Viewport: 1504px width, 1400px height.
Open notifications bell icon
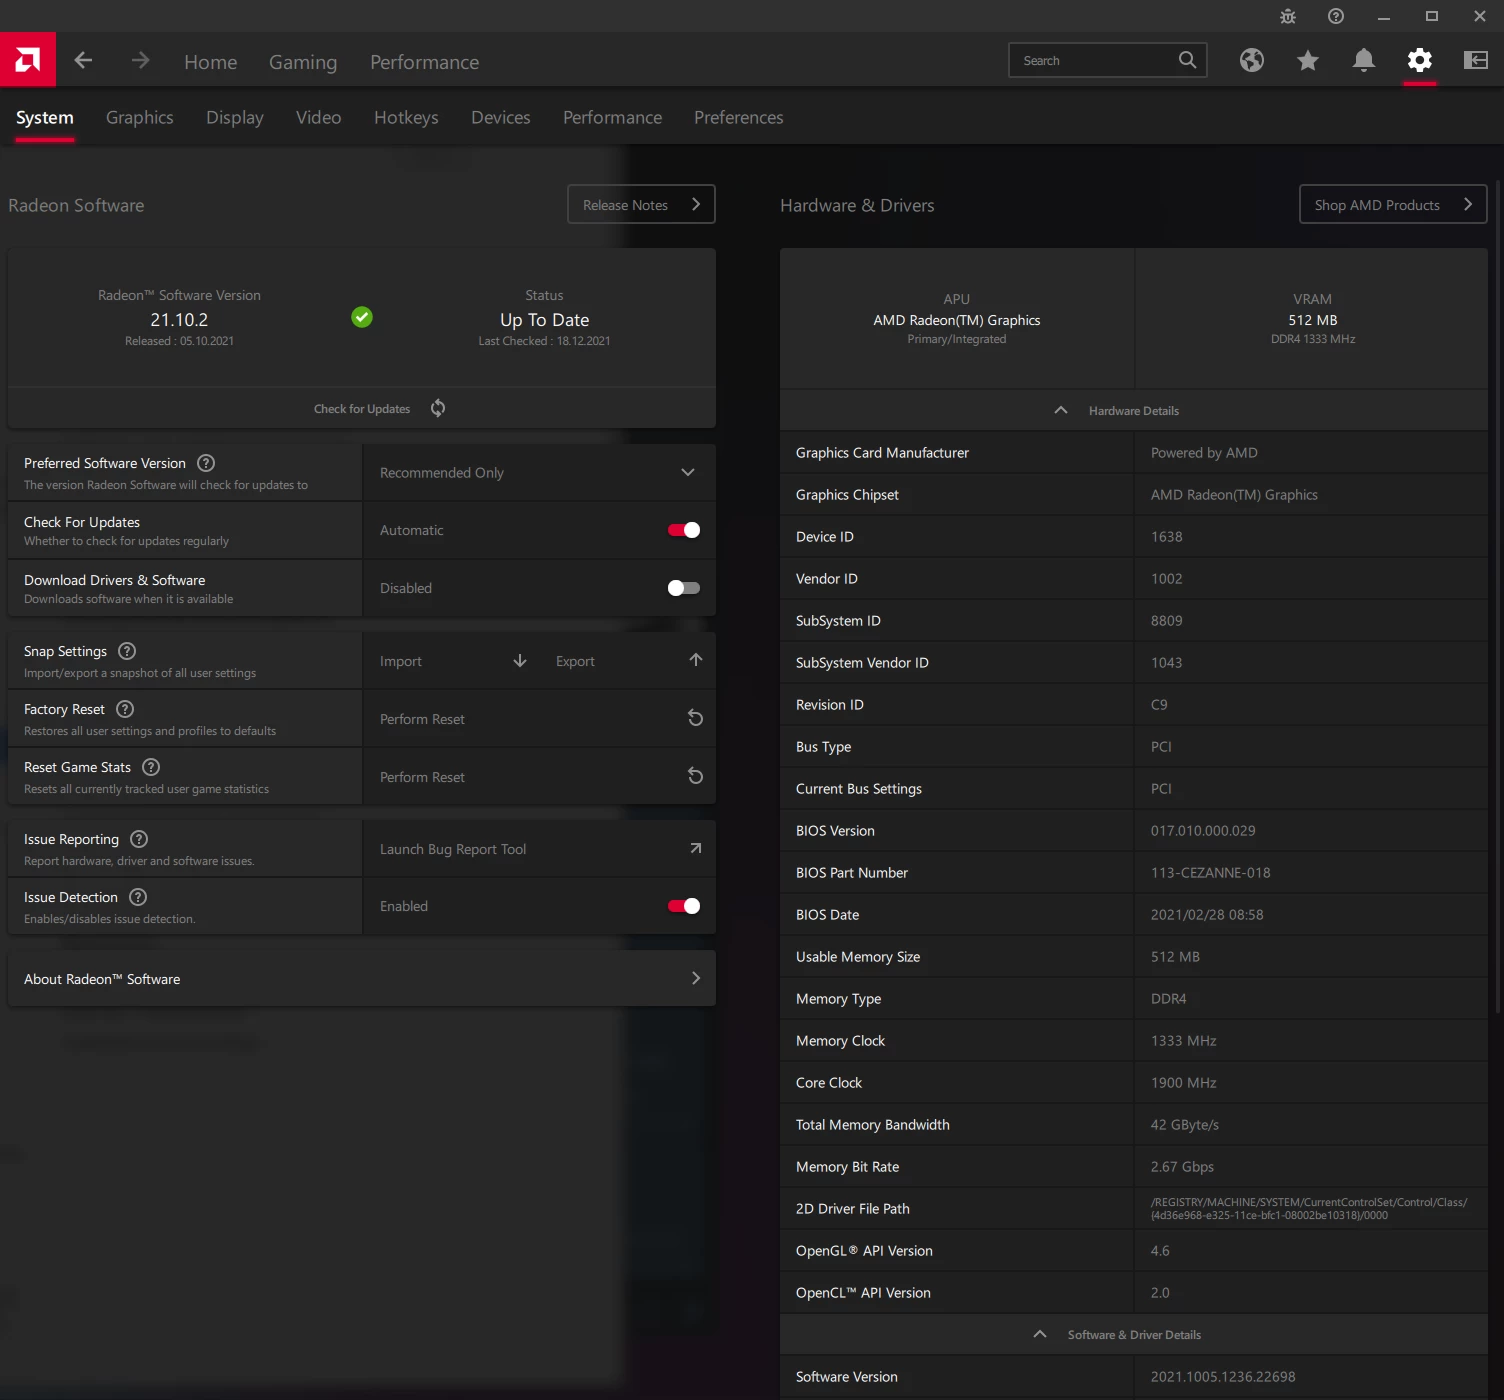(1364, 60)
